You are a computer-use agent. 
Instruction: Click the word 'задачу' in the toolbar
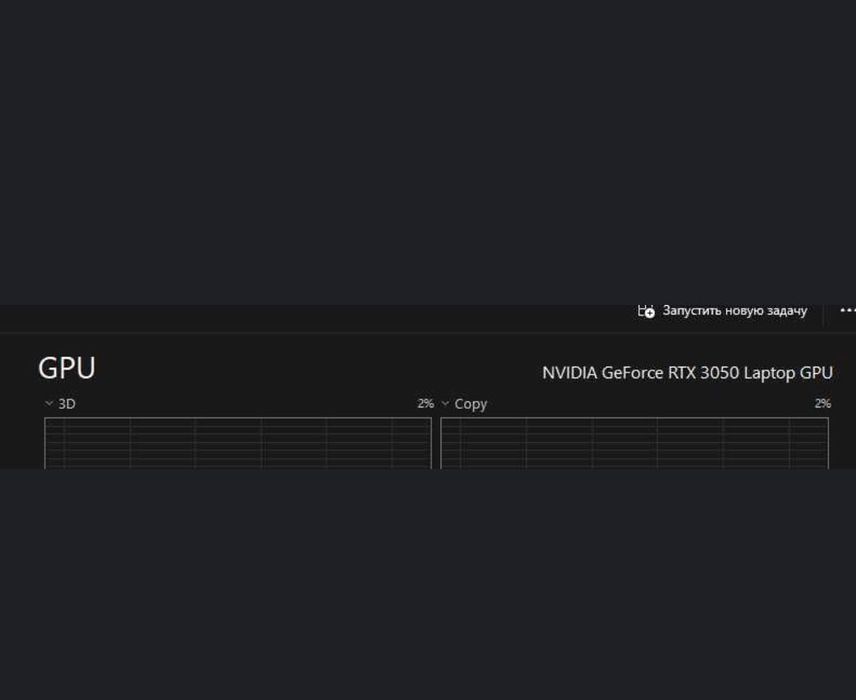pos(786,311)
